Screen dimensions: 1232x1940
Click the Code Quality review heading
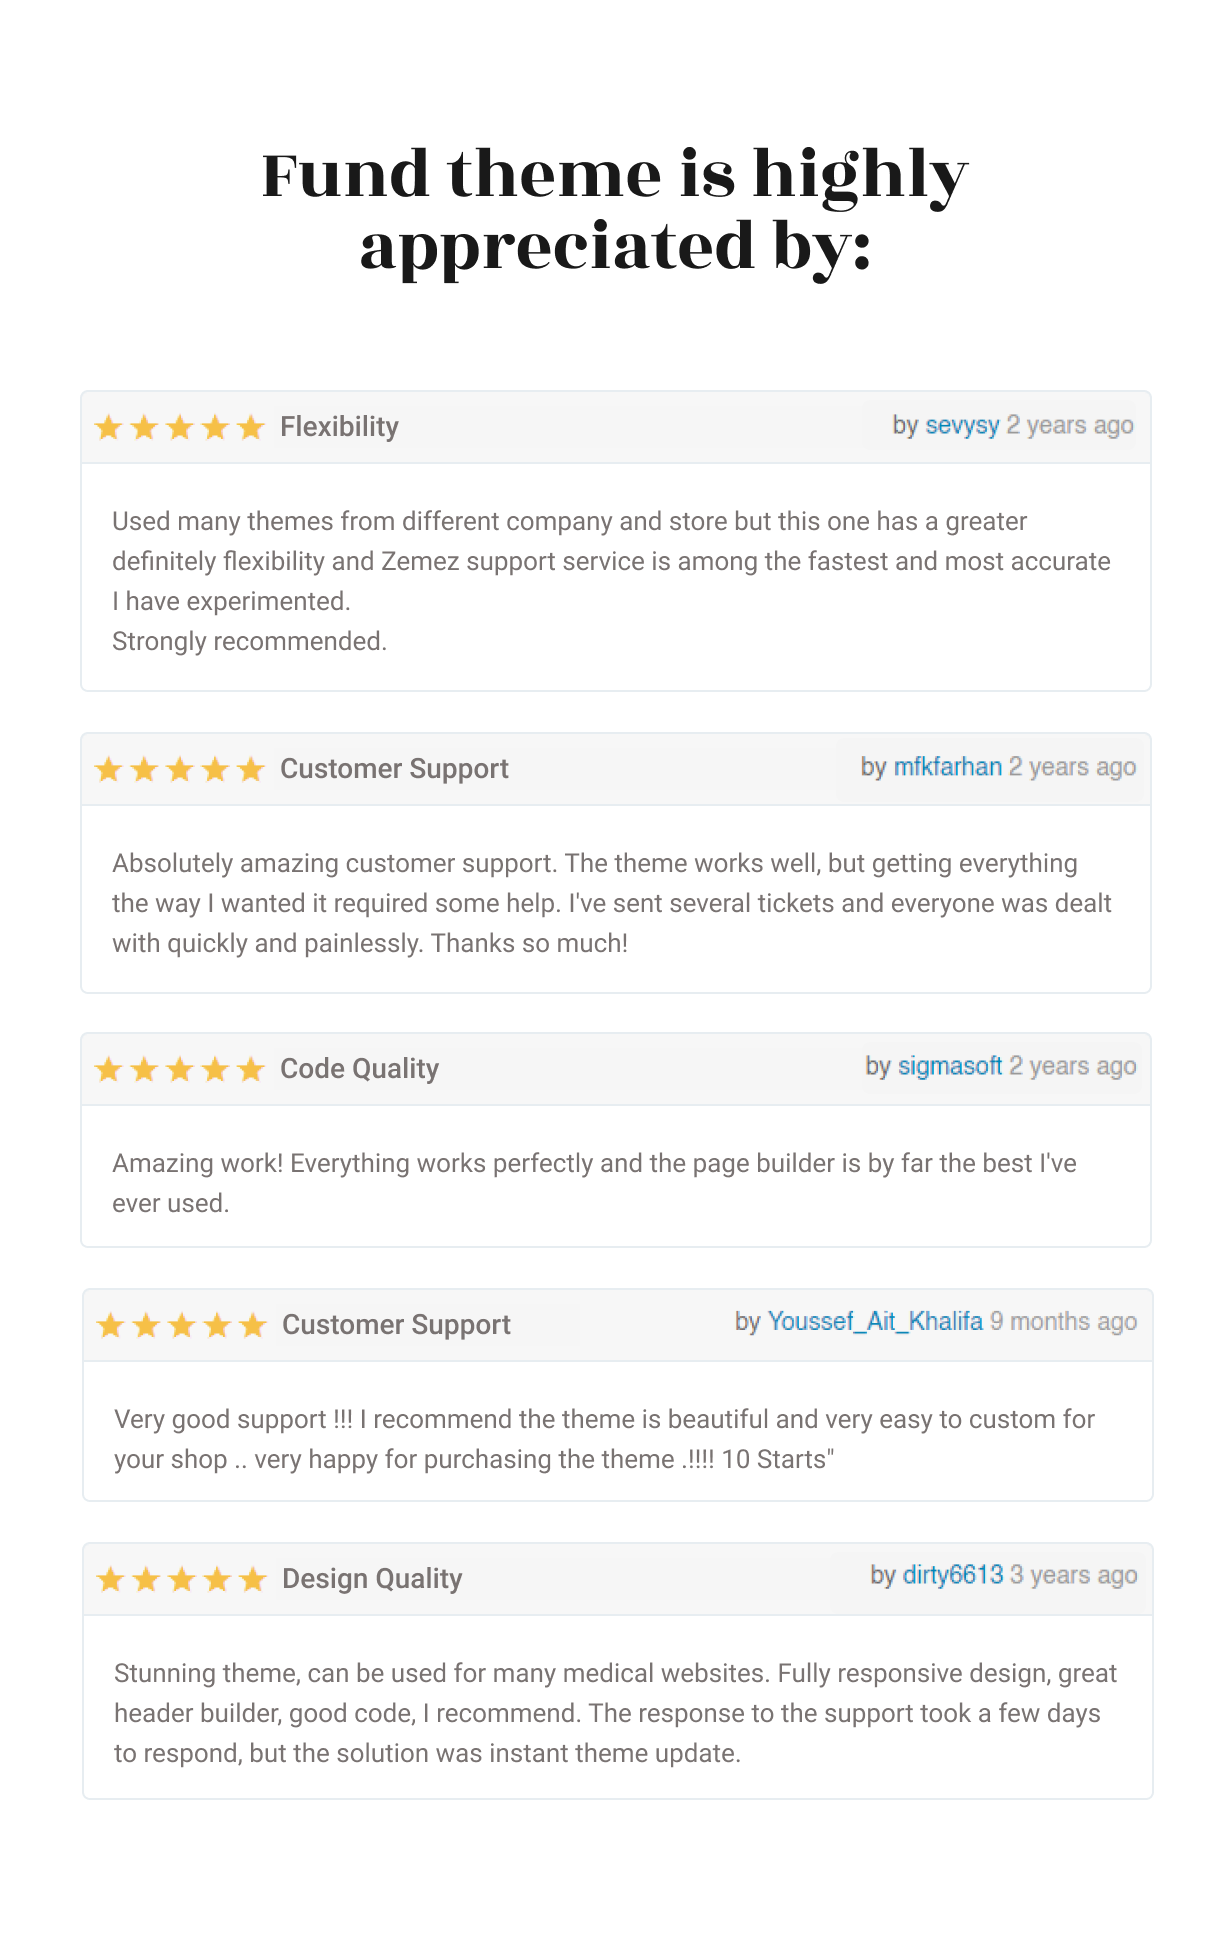click(359, 1069)
